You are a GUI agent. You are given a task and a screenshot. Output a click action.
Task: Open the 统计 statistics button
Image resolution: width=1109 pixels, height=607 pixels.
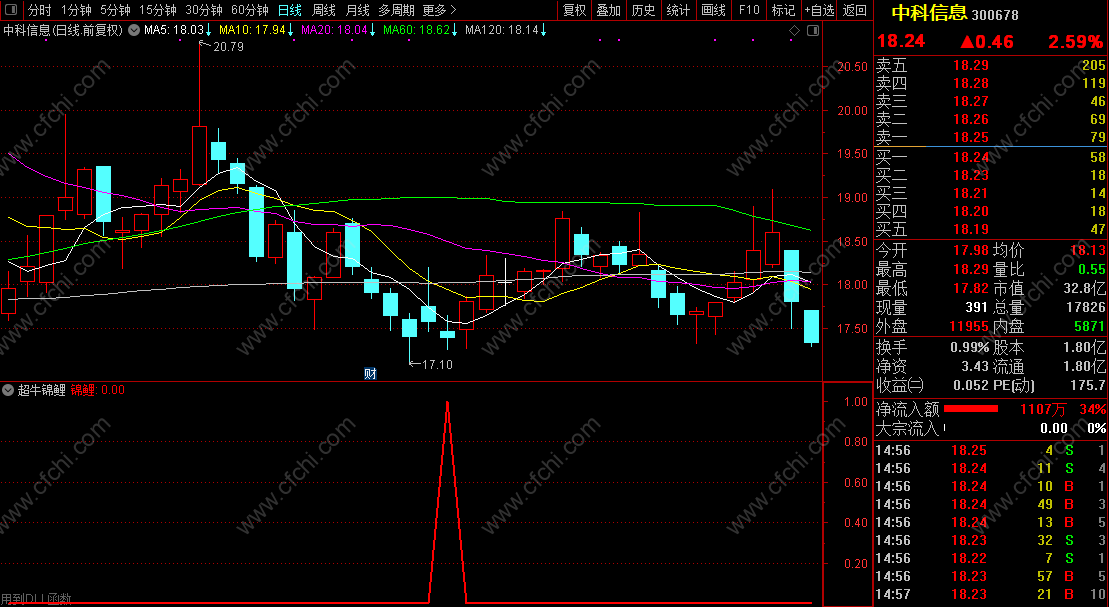tap(678, 10)
